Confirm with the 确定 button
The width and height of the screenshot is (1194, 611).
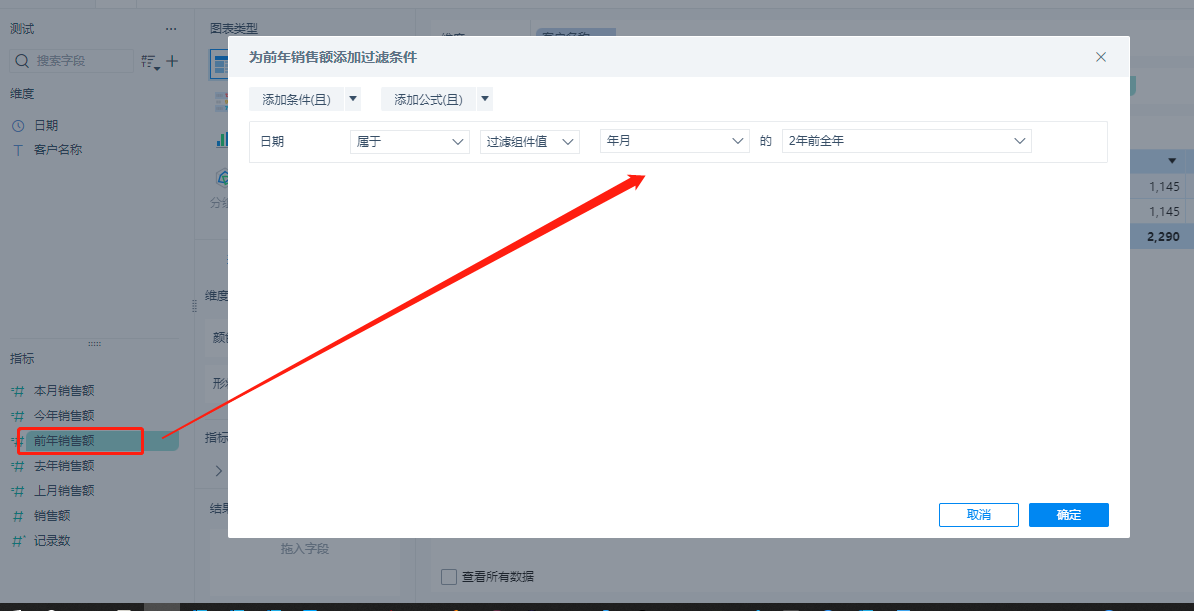click(1068, 515)
